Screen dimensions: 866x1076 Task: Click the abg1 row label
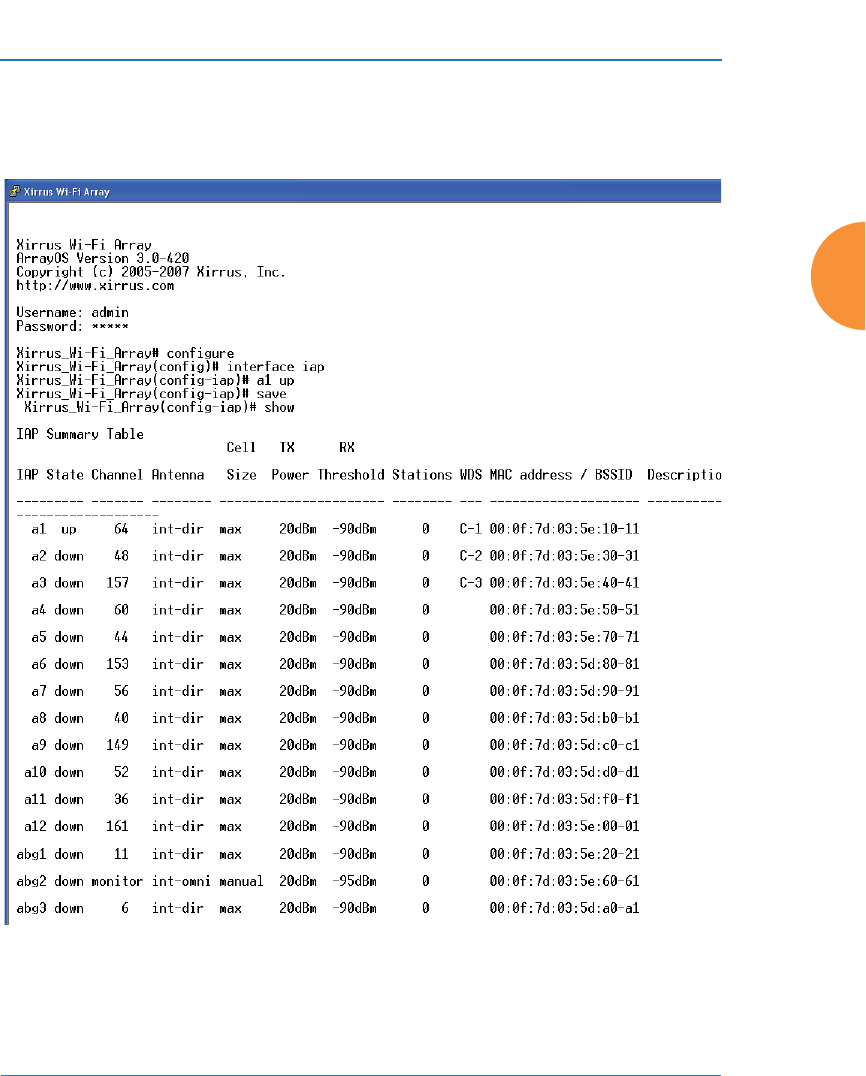coord(31,854)
